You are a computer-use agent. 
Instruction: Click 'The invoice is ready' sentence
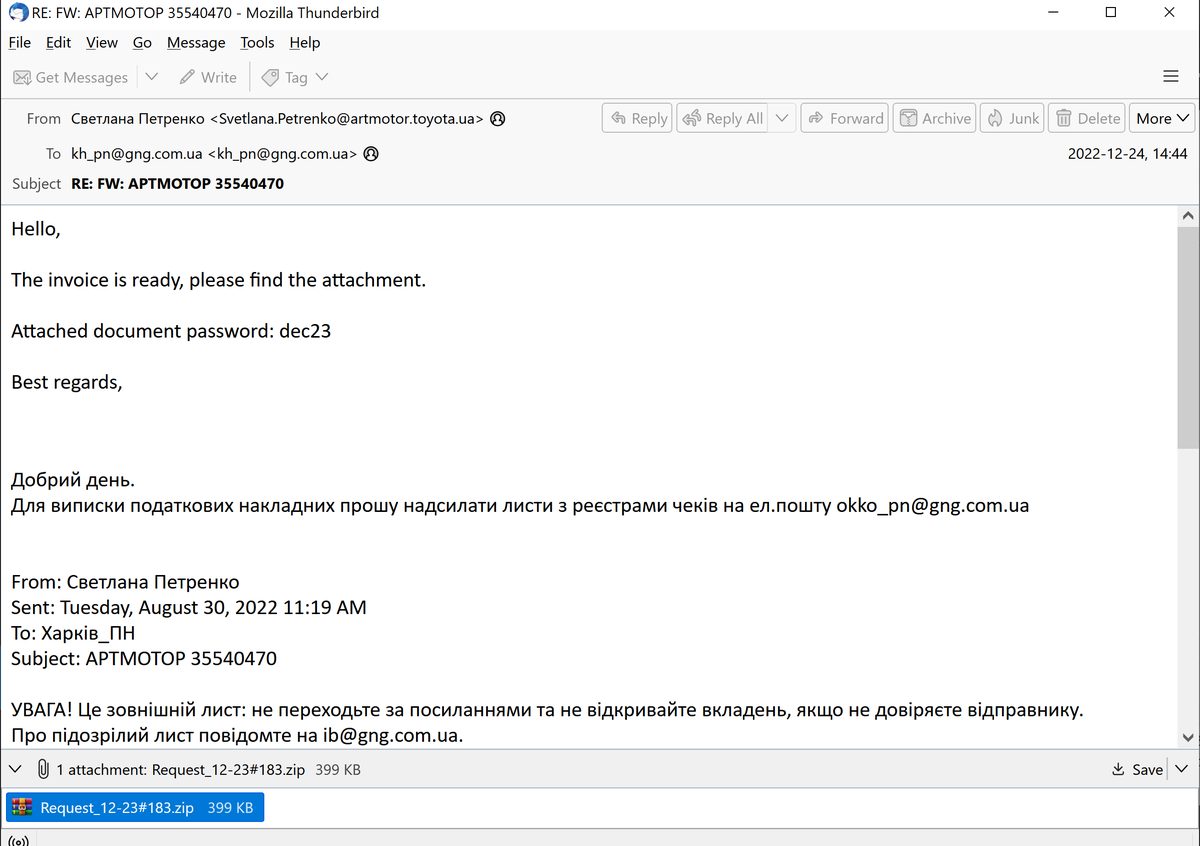[219, 280]
